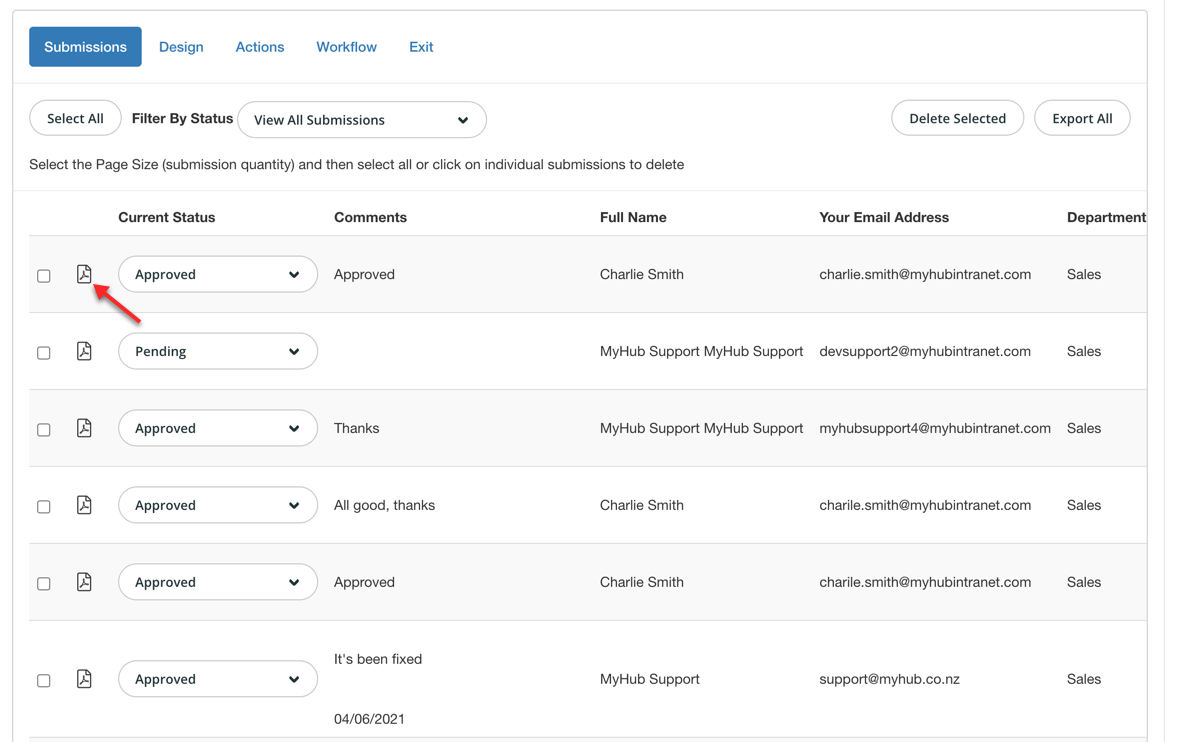Click the Current Status column header
This screenshot has height=742, width=1191.
166,217
